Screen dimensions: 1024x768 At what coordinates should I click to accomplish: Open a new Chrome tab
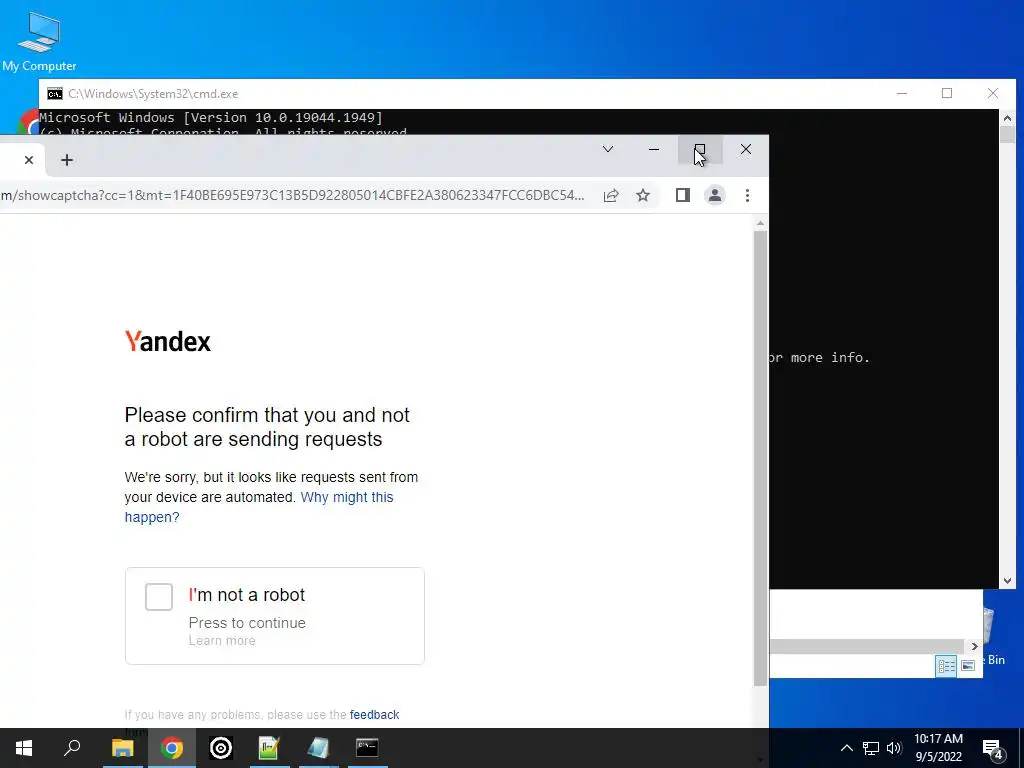tap(67, 160)
